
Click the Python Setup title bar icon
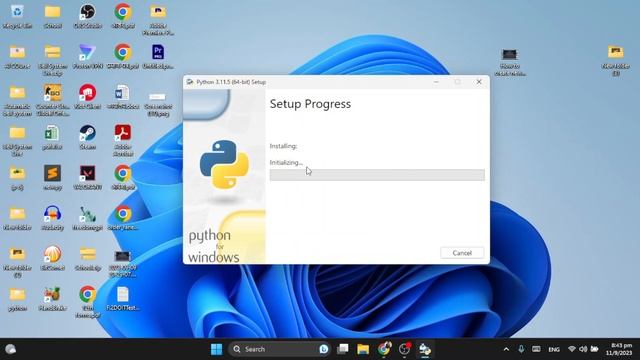(190, 82)
